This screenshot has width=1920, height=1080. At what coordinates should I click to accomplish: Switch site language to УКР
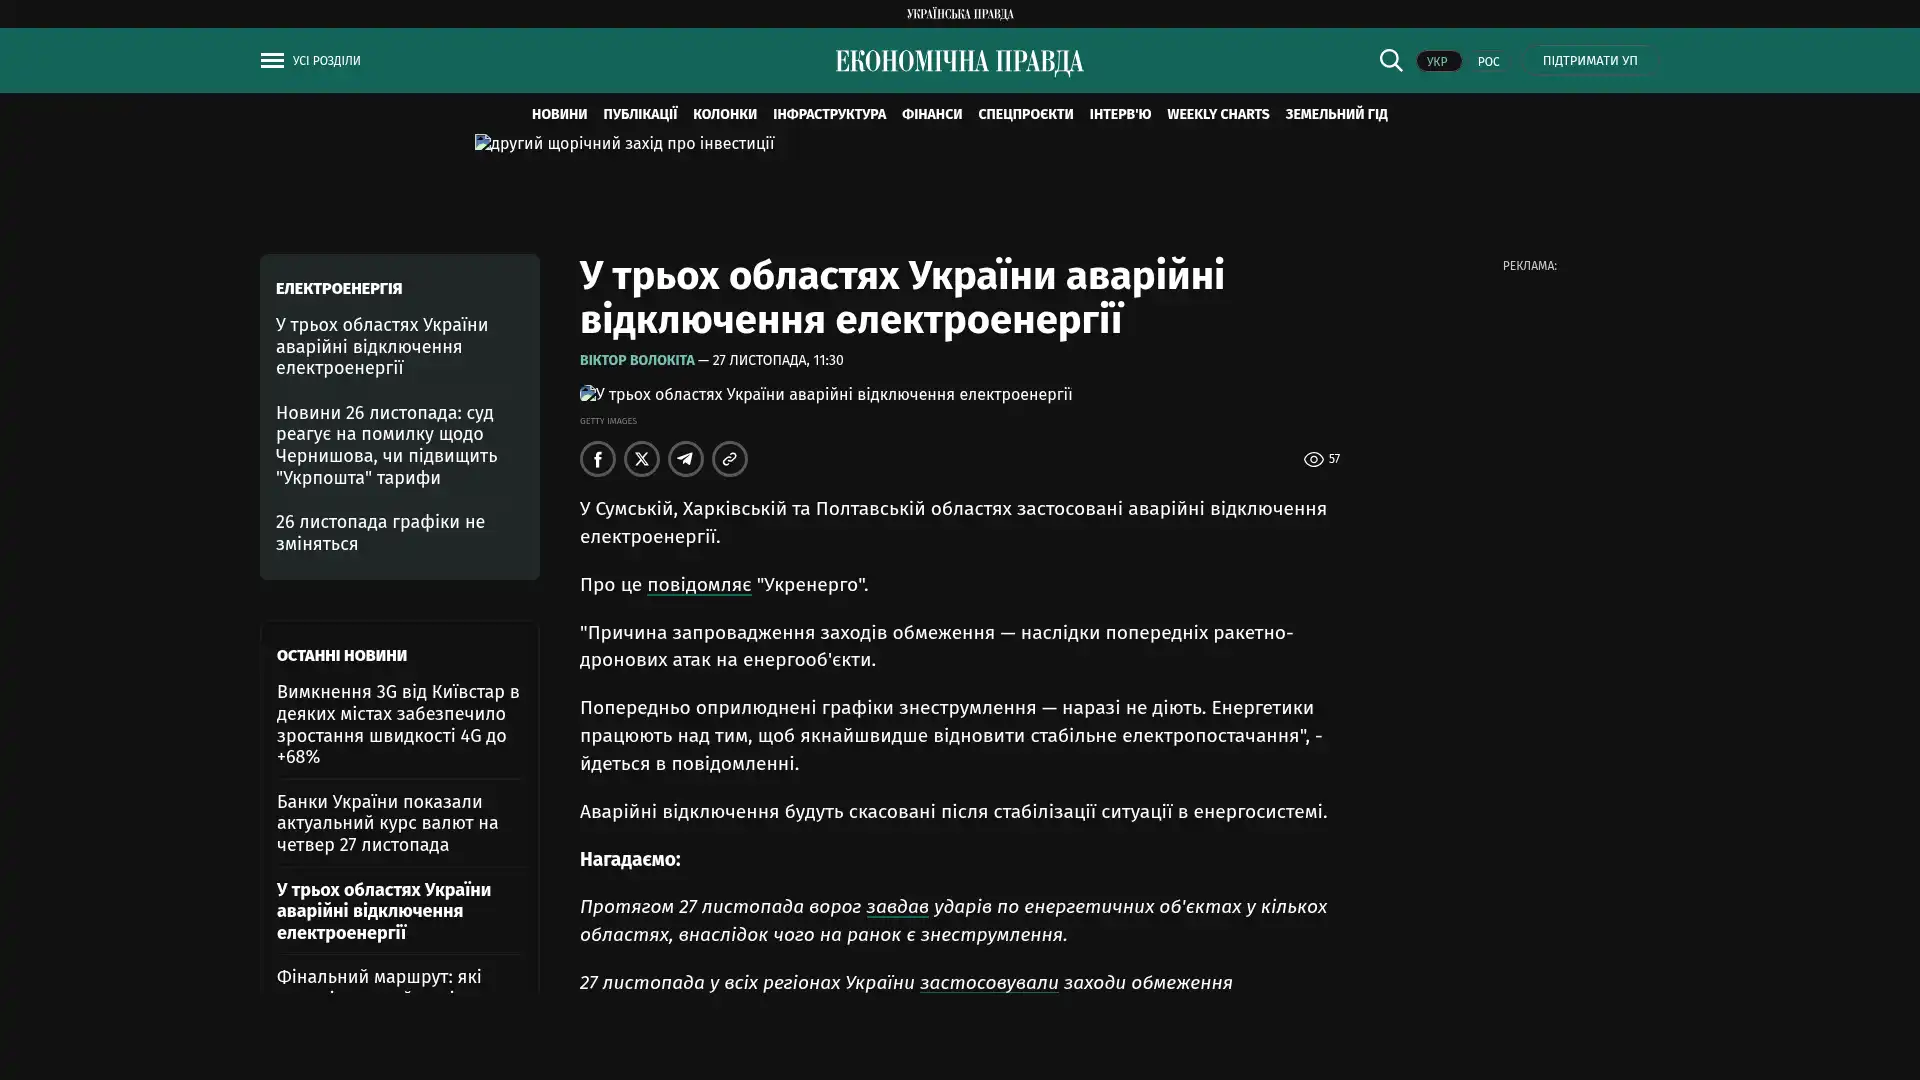tap(1438, 62)
